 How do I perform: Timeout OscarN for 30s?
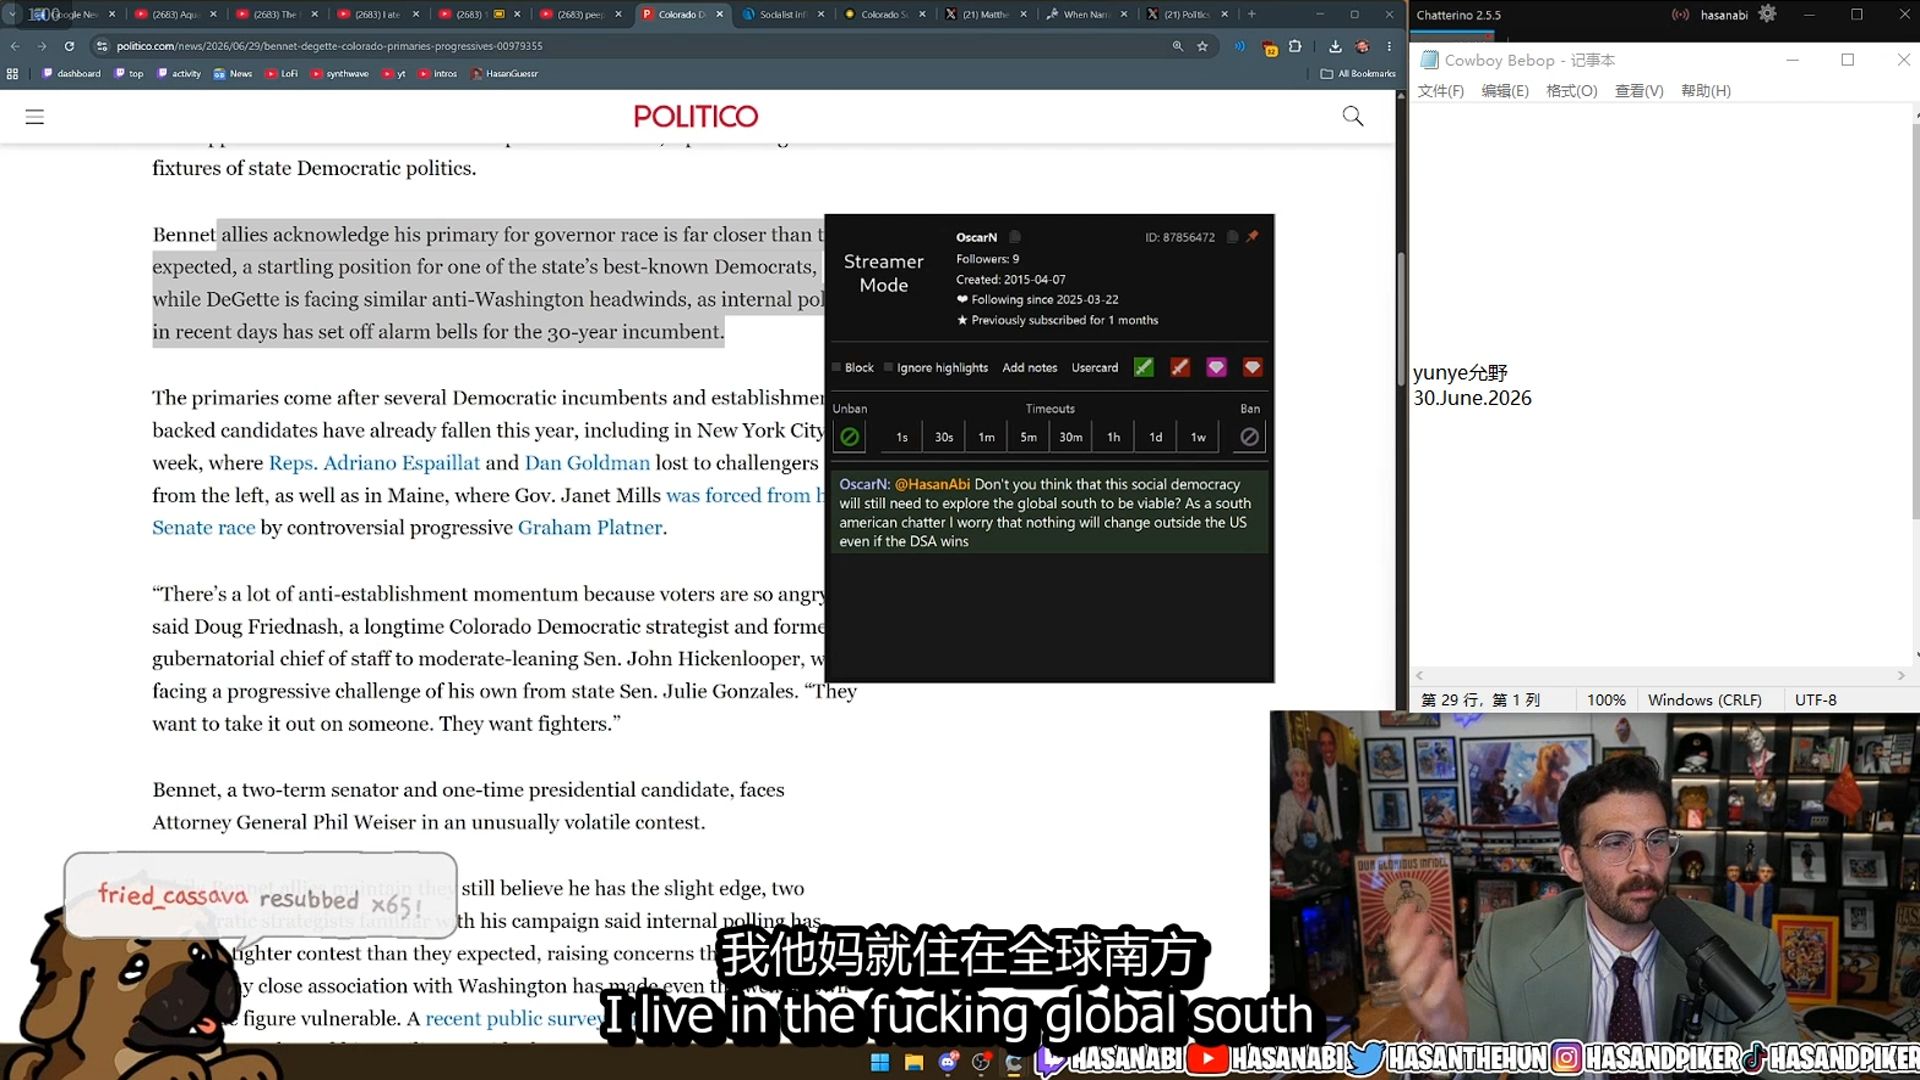click(x=944, y=437)
